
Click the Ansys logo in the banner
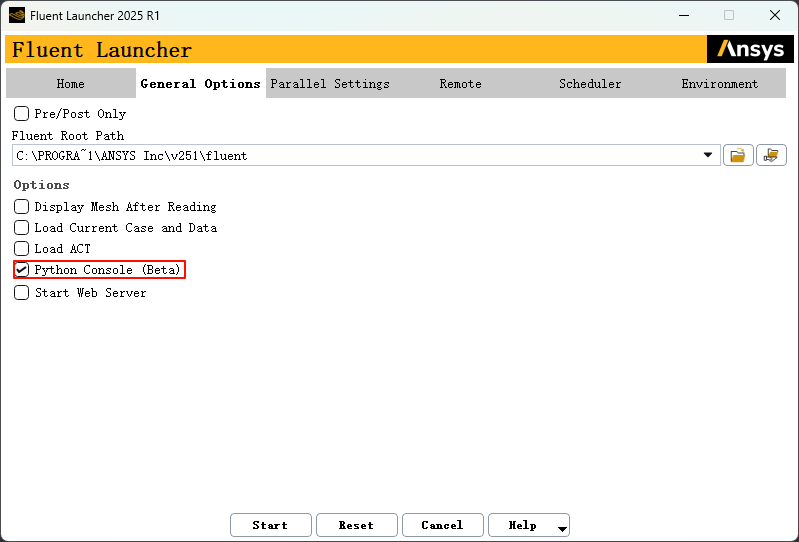coord(750,49)
